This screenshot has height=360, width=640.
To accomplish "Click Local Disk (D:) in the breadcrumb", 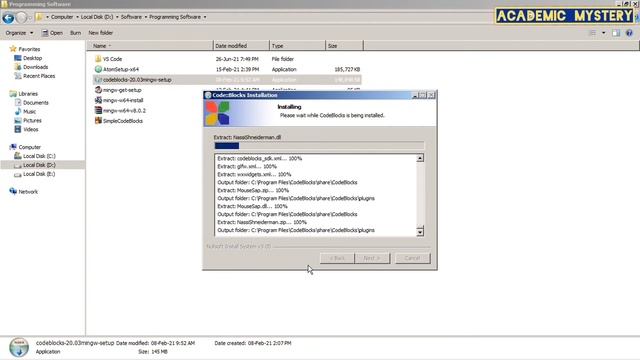I will click(97, 17).
